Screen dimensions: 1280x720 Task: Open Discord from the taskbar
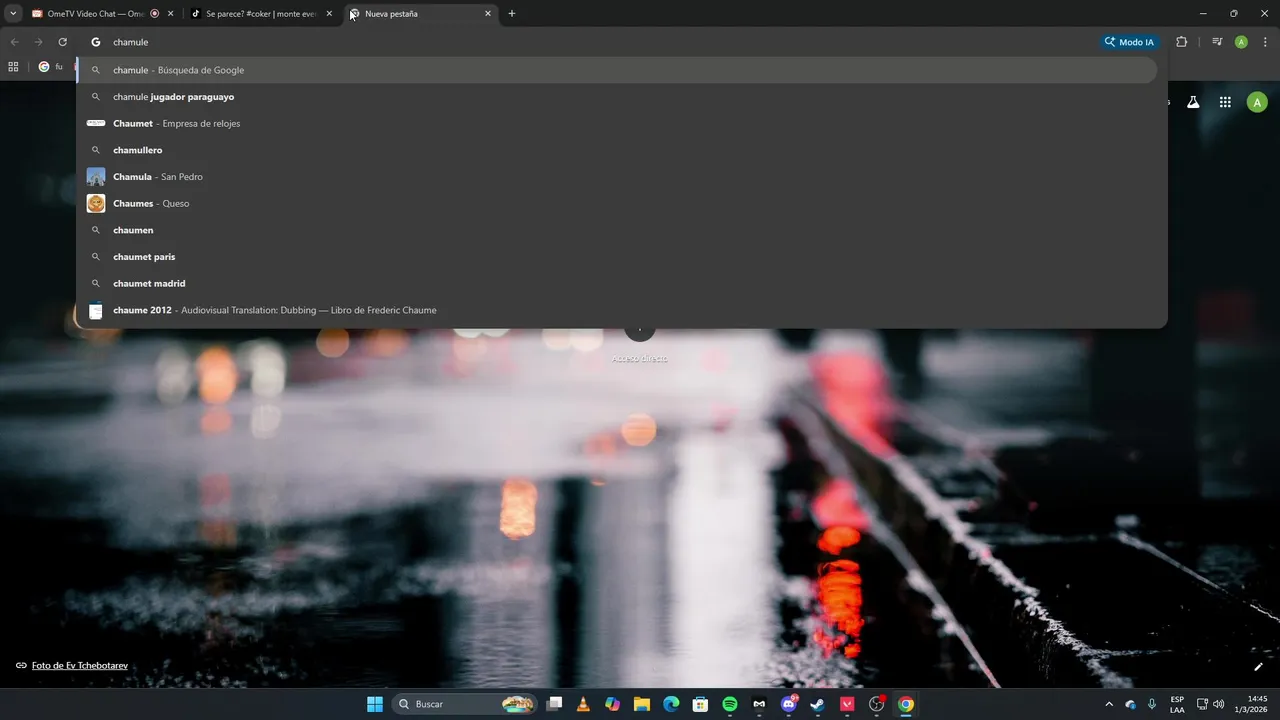pos(789,704)
